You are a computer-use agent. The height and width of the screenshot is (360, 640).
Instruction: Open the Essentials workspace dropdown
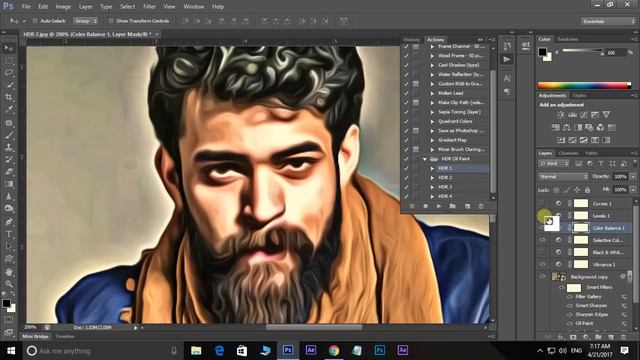click(x=608, y=21)
